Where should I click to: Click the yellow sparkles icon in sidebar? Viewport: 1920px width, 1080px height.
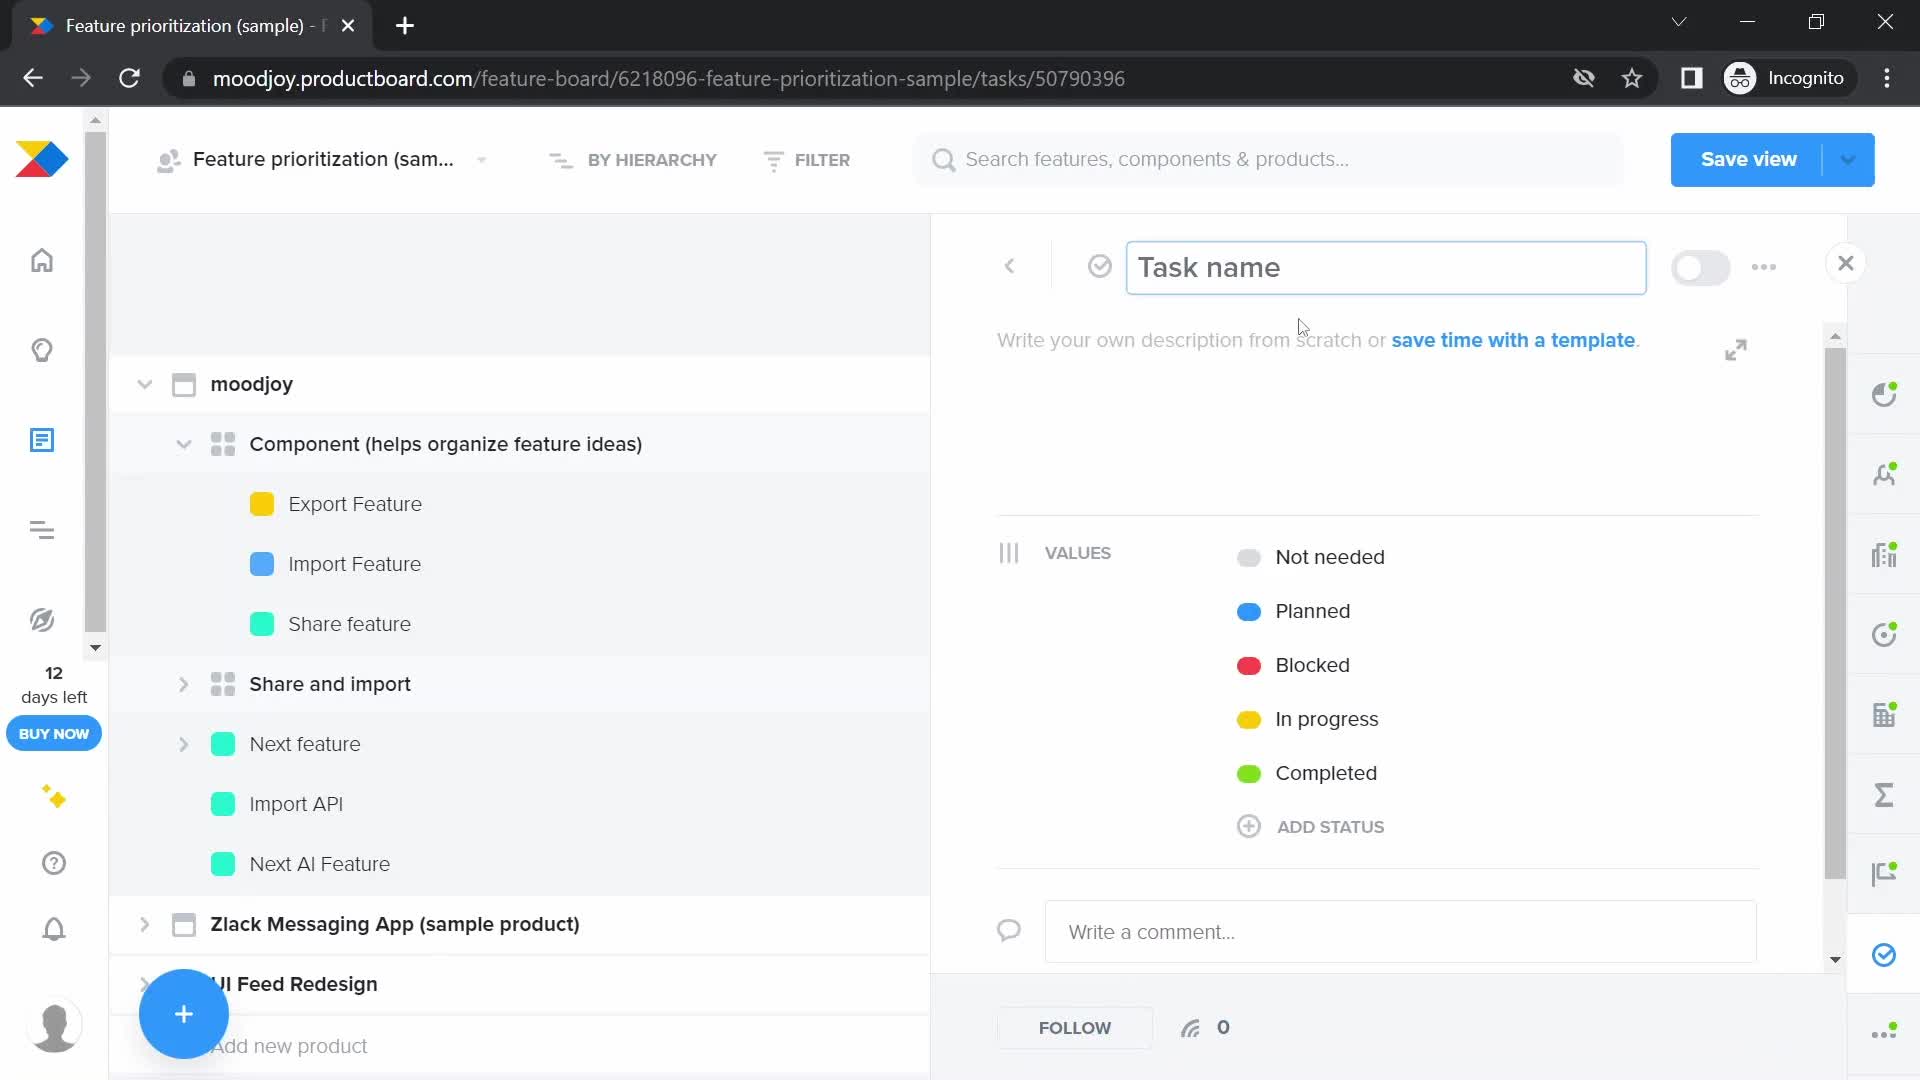(x=54, y=797)
